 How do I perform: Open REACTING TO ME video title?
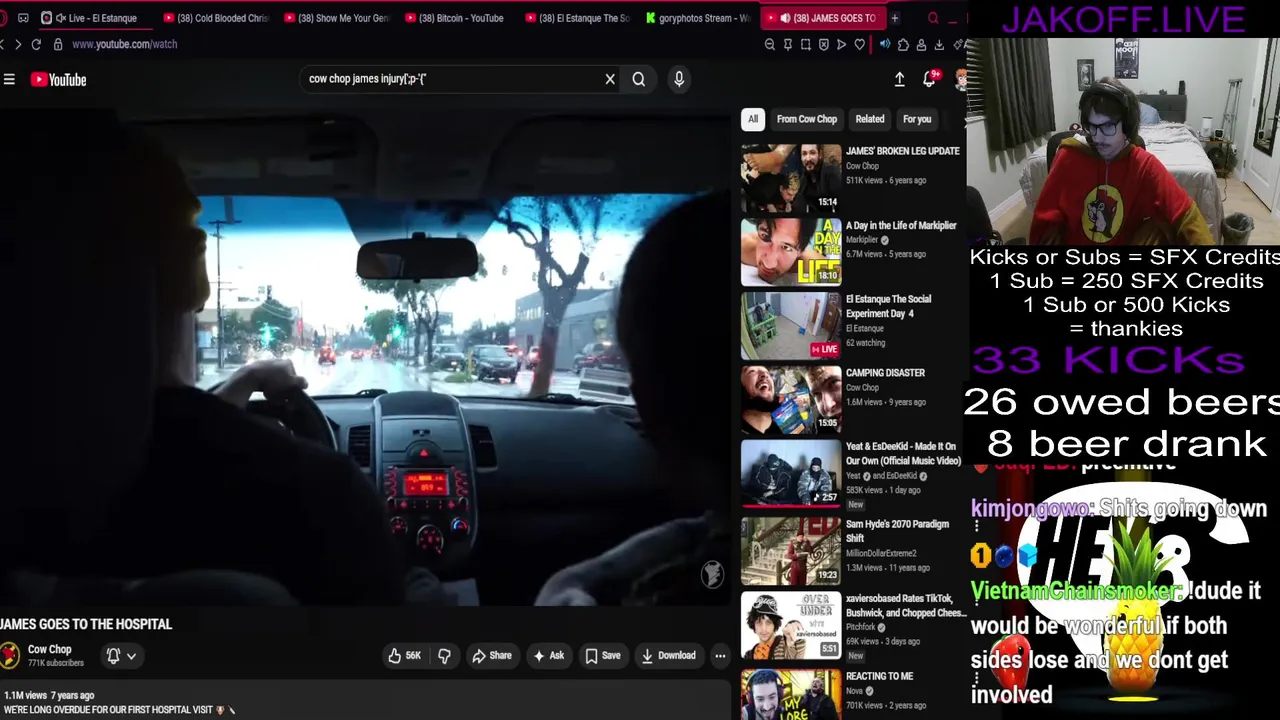pos(879,676)
